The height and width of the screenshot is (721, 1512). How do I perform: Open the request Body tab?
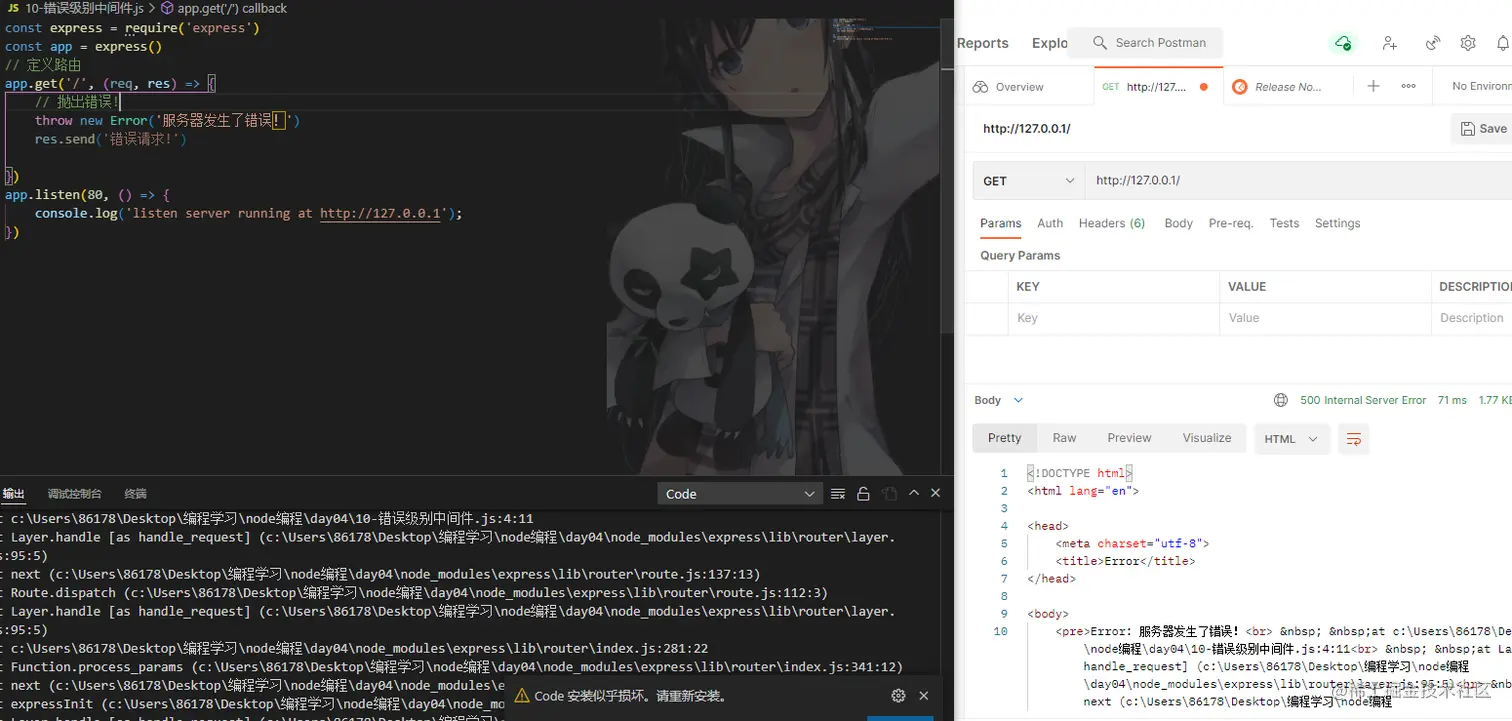1179,223
